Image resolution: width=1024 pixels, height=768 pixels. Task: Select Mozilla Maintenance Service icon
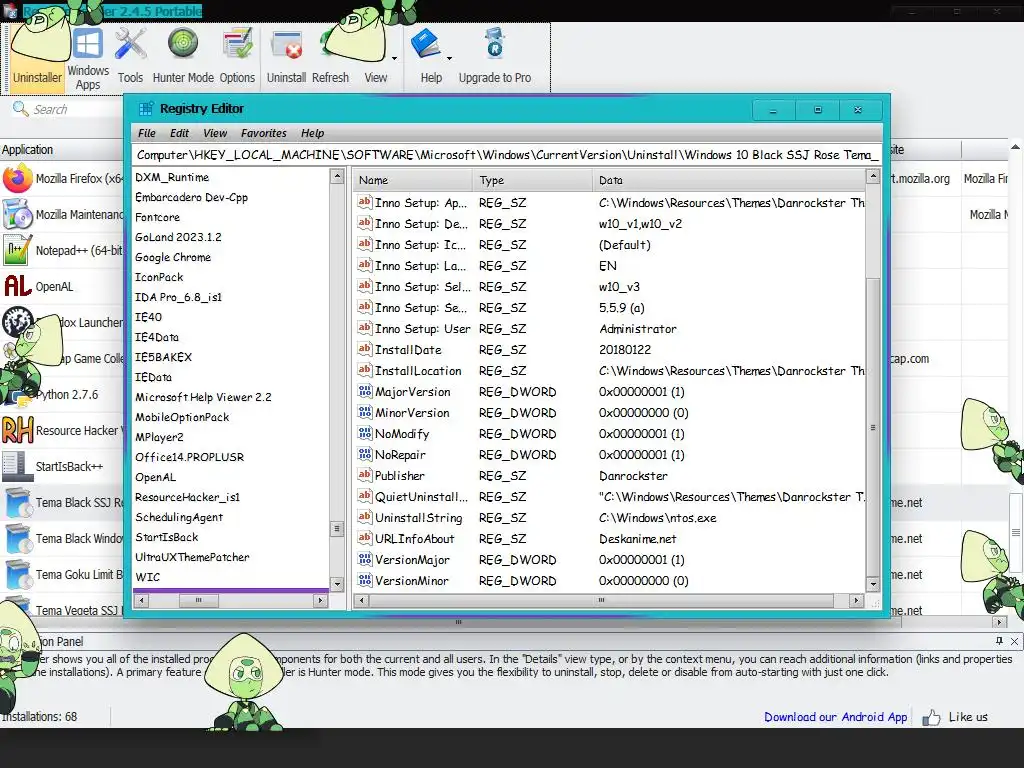click(x=18, y=214)
